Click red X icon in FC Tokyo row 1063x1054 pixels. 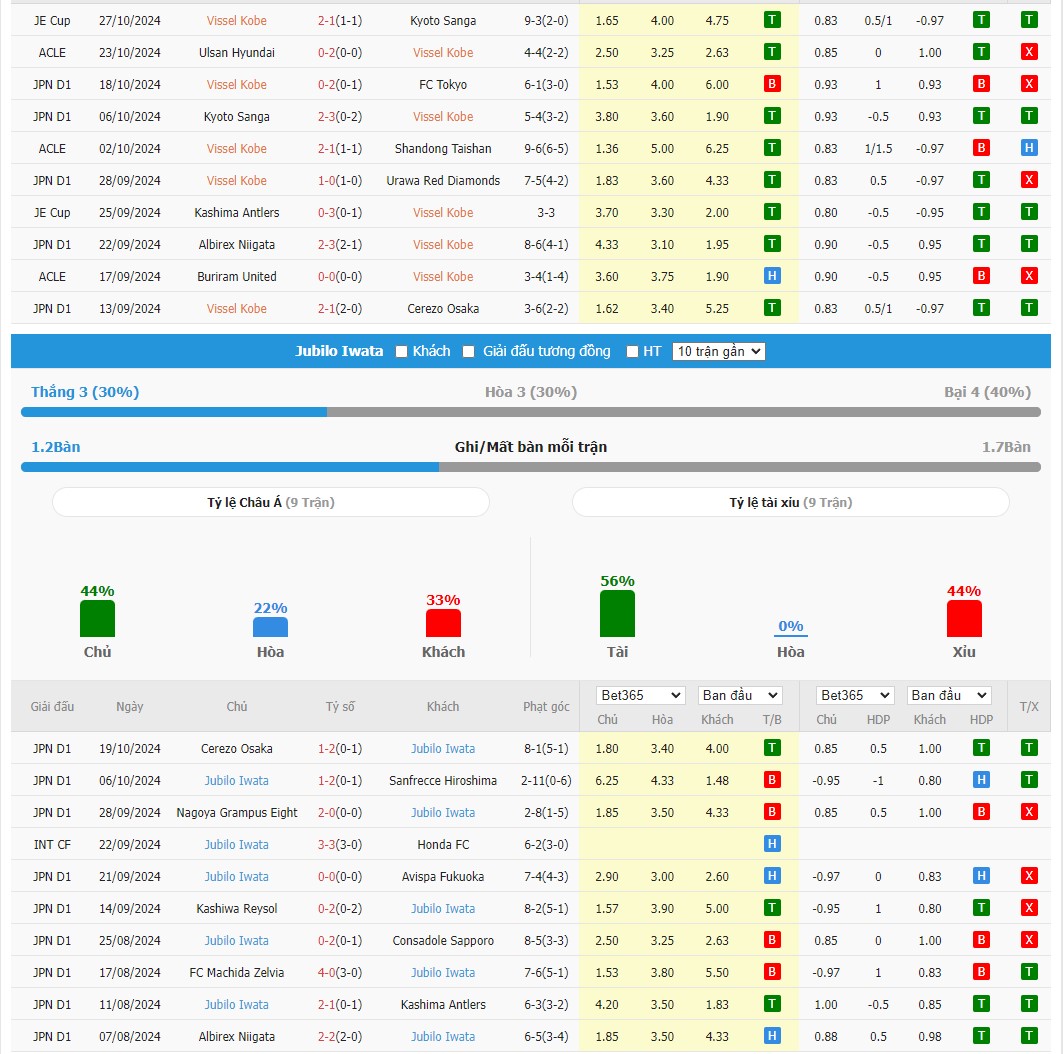click(1028, 84)
